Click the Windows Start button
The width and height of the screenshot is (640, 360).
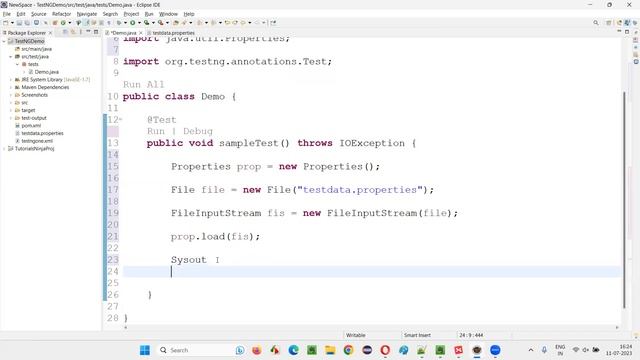[144, 350]
